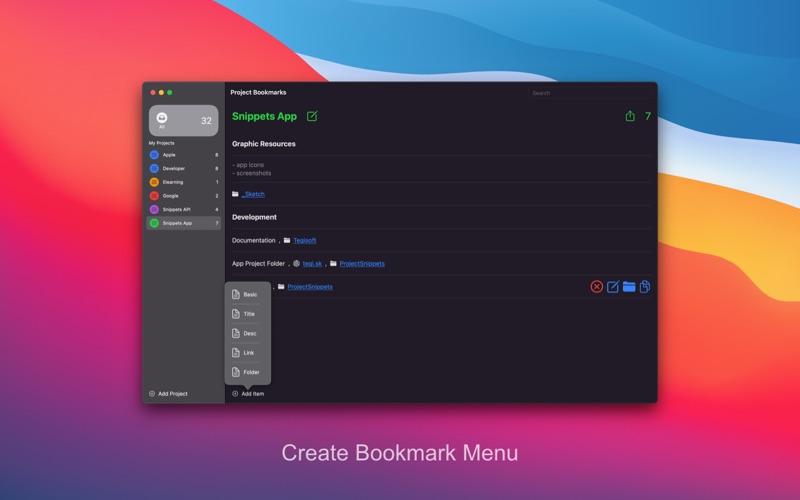Click the Development heading
Screen dimensions: 800x500
254,217
